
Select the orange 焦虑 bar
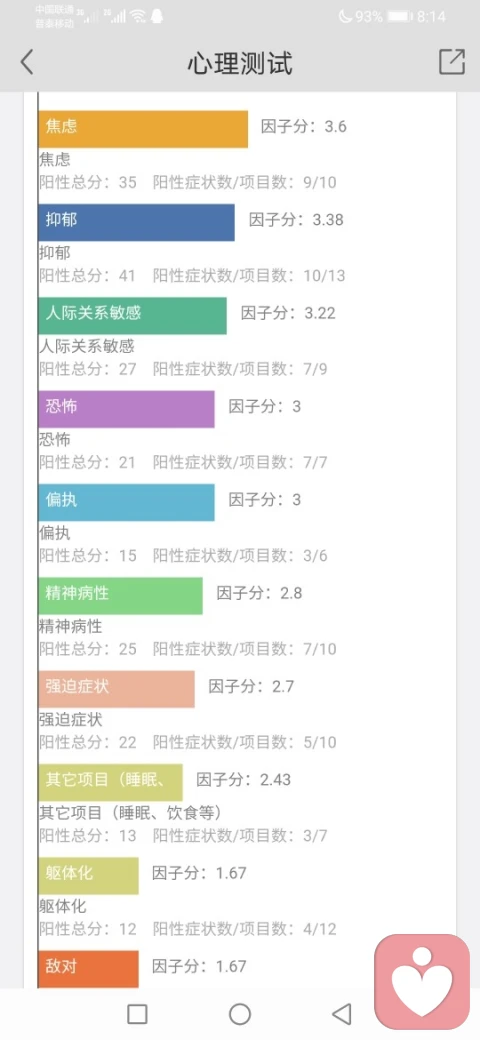(x=143, y=129)
